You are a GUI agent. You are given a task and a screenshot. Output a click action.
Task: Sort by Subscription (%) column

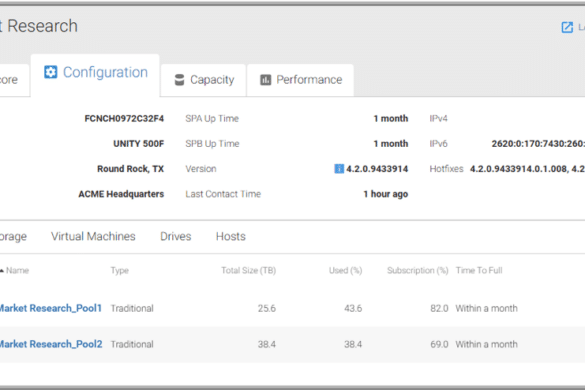click(417, 271)
